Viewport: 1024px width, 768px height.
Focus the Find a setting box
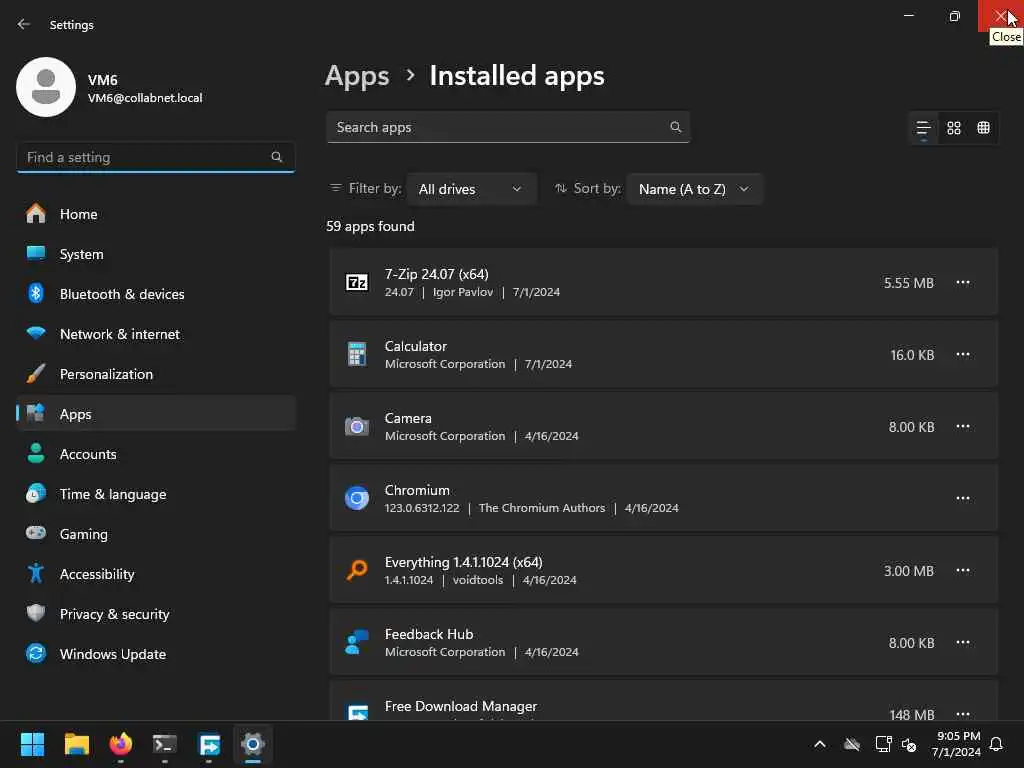145,157
